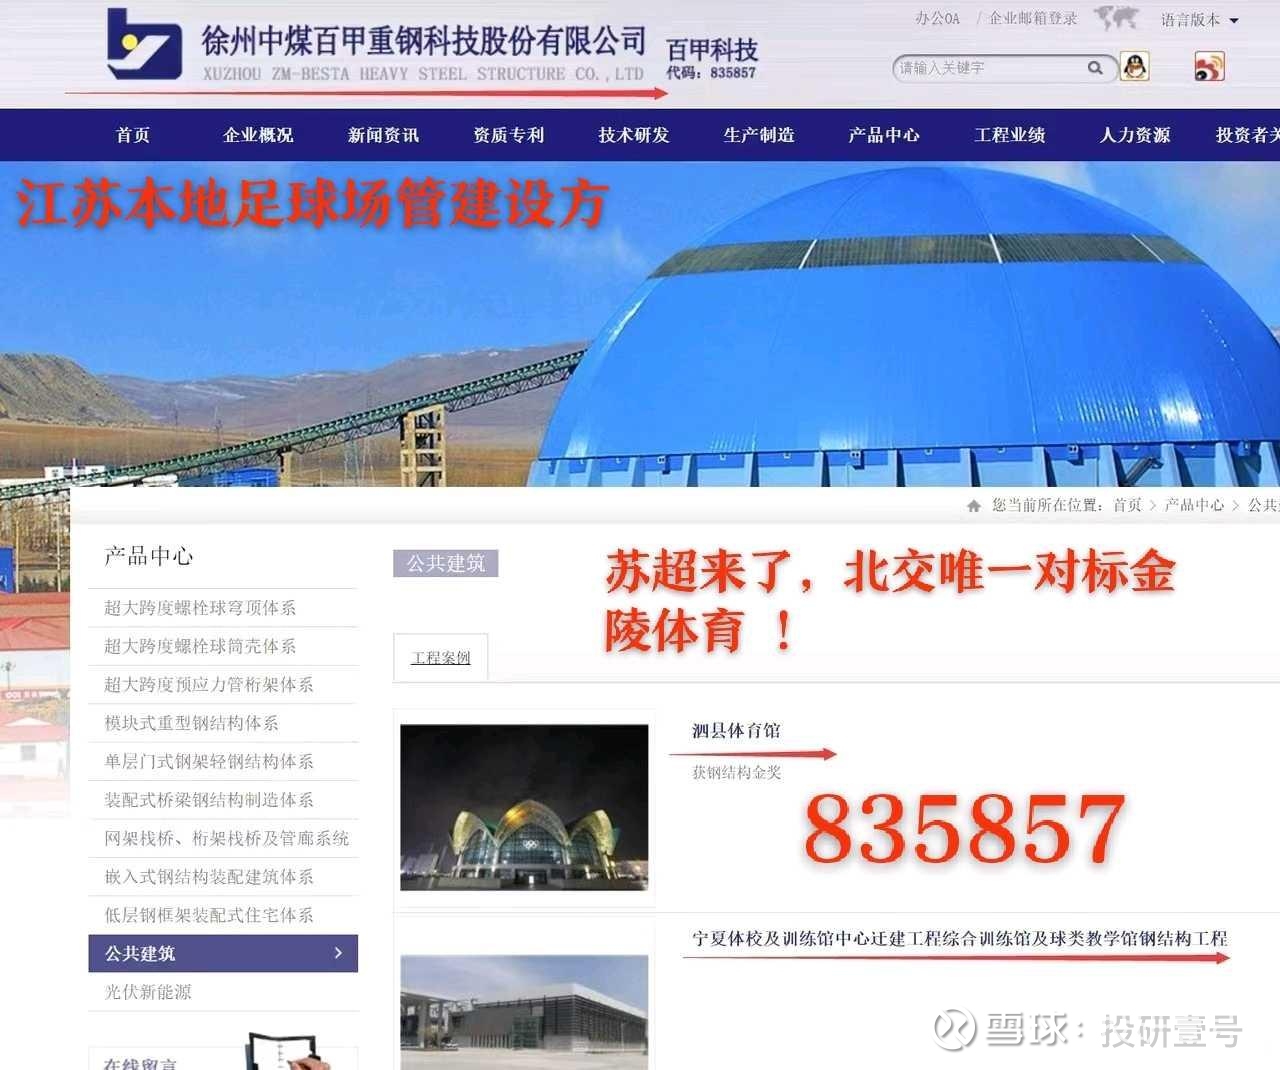Open the 新闻资讯 nav menu

point(383,135)
